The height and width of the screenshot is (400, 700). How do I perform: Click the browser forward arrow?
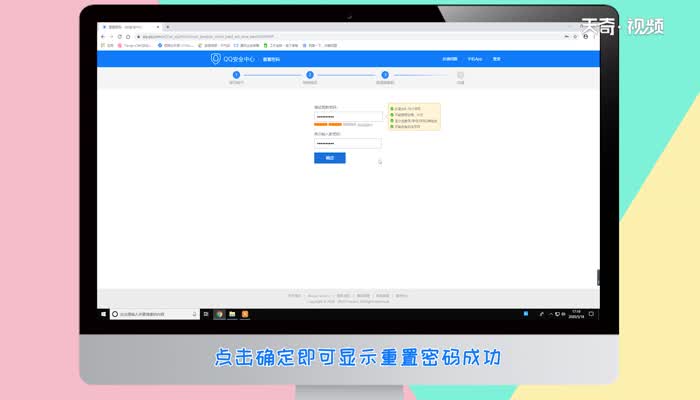click(111, 37)
